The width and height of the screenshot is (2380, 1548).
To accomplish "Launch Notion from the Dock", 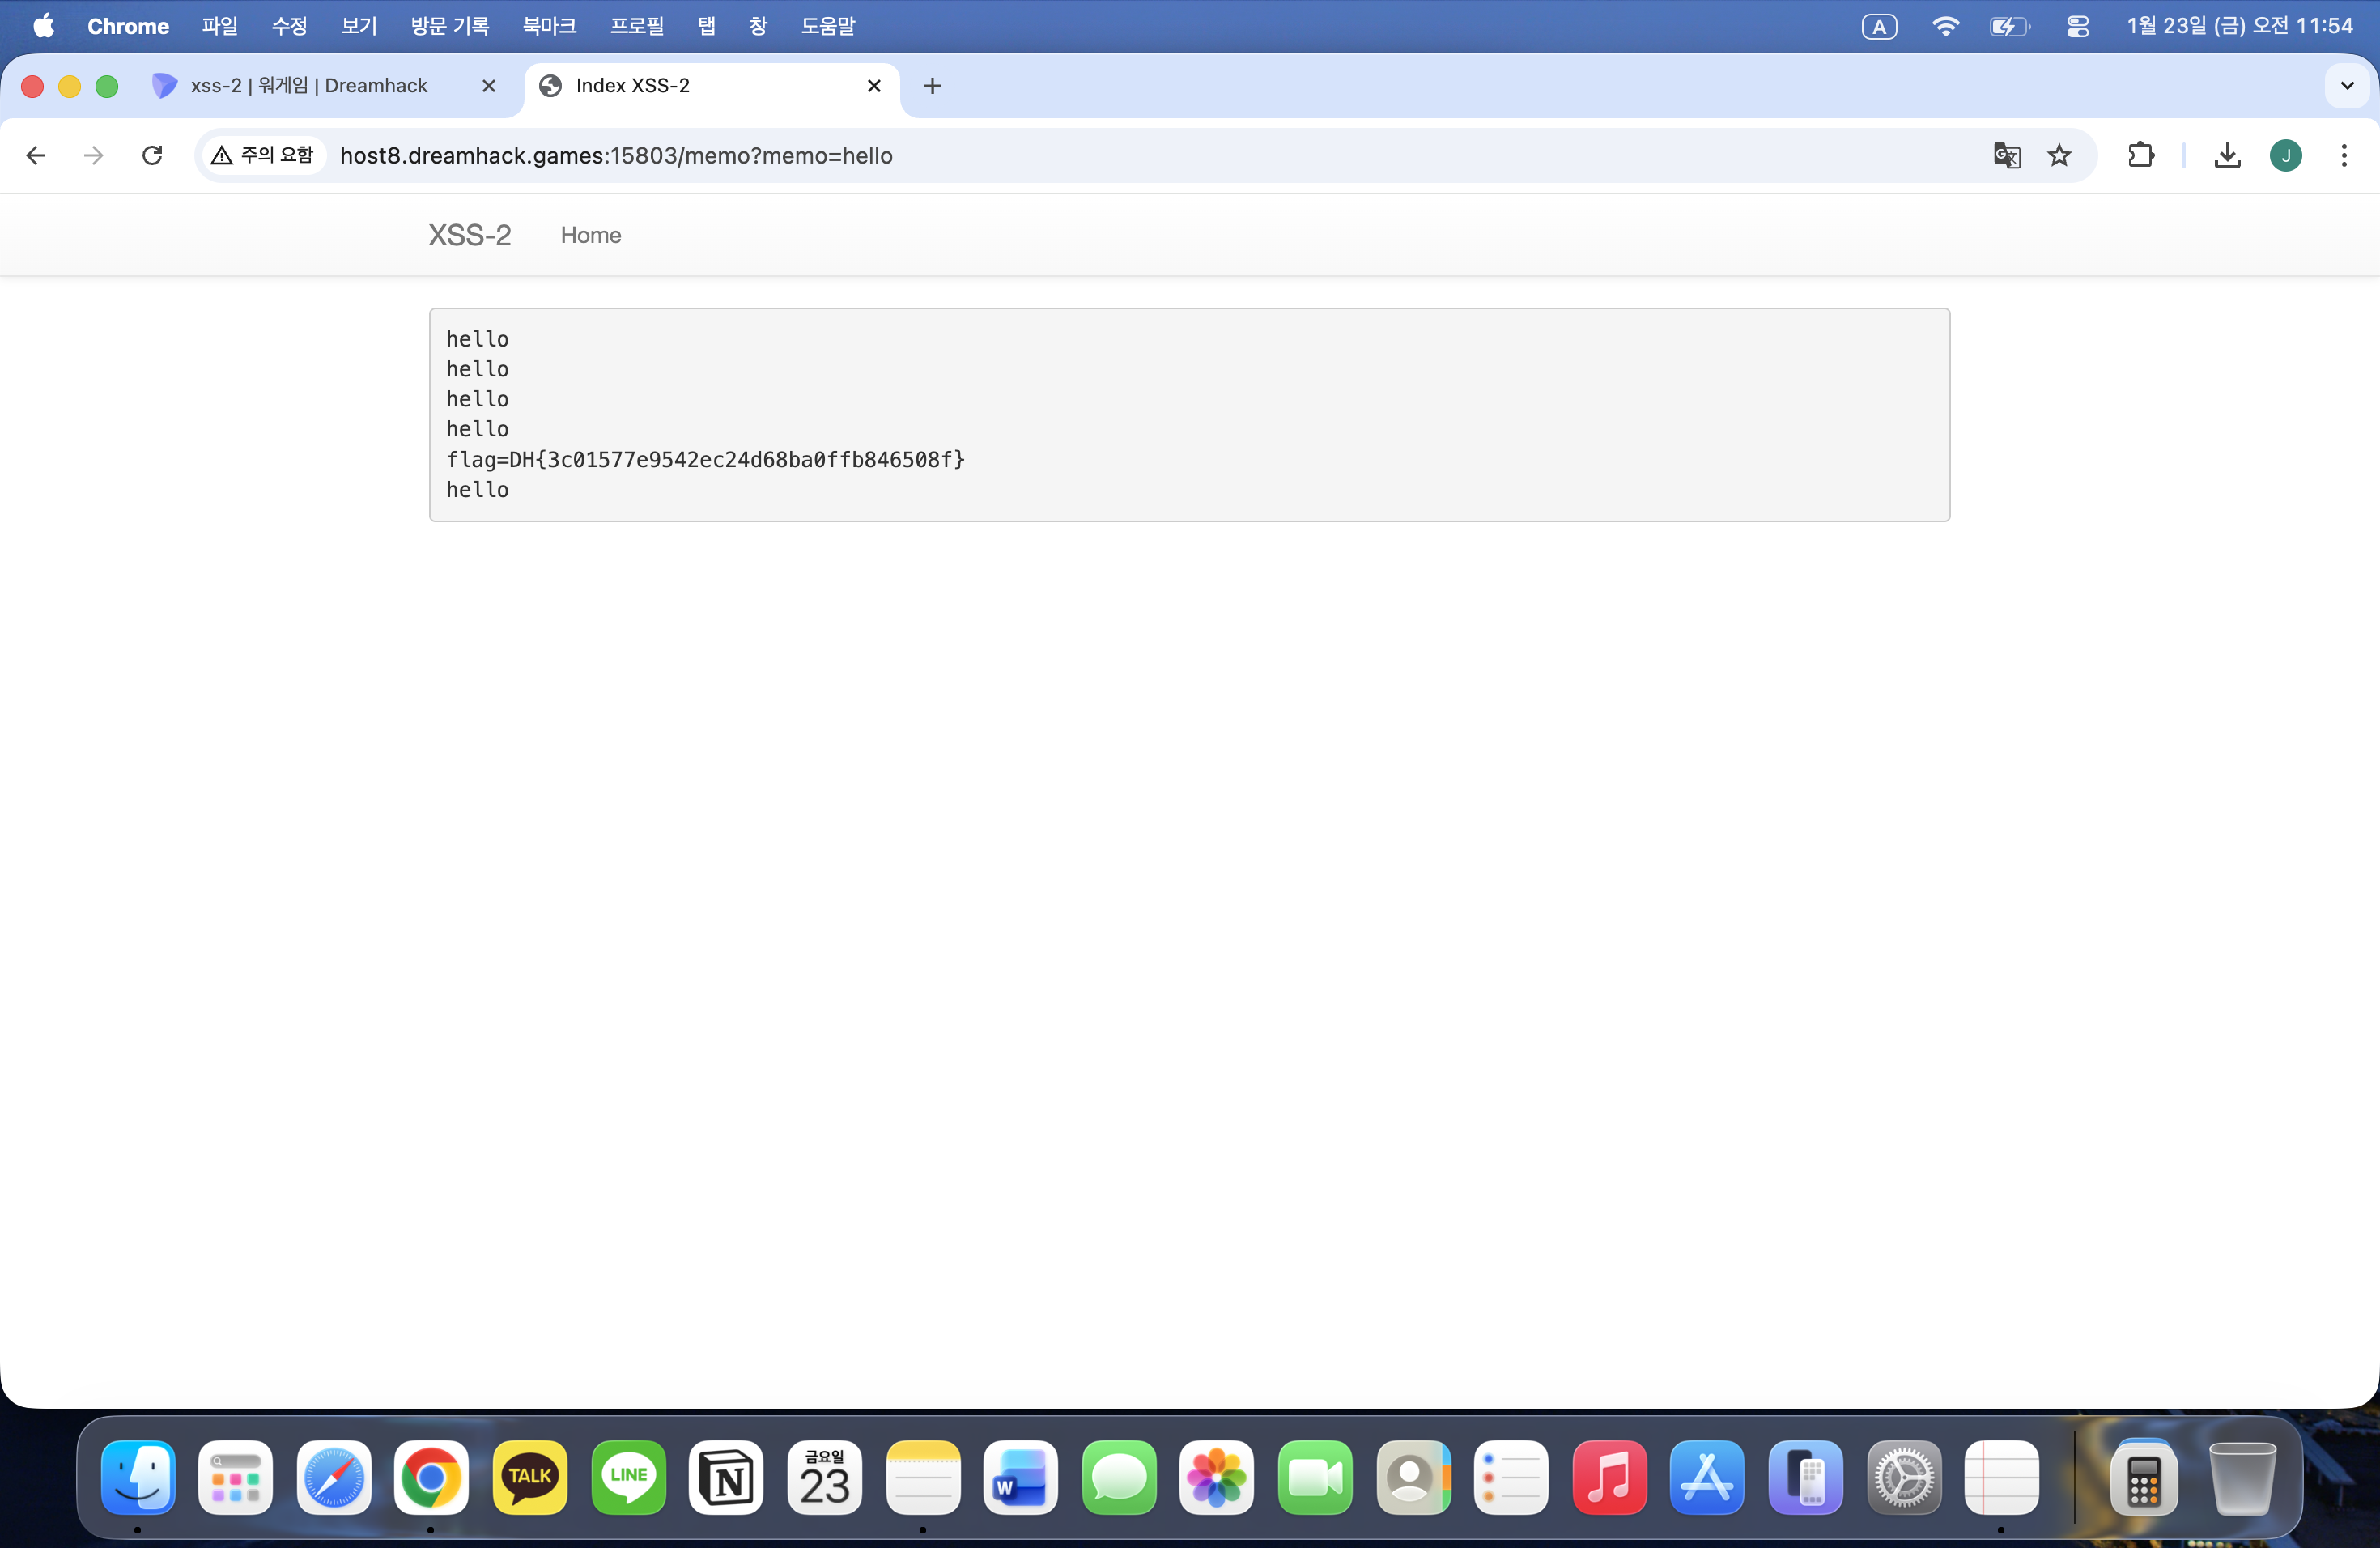I will tap(726, 1477).
